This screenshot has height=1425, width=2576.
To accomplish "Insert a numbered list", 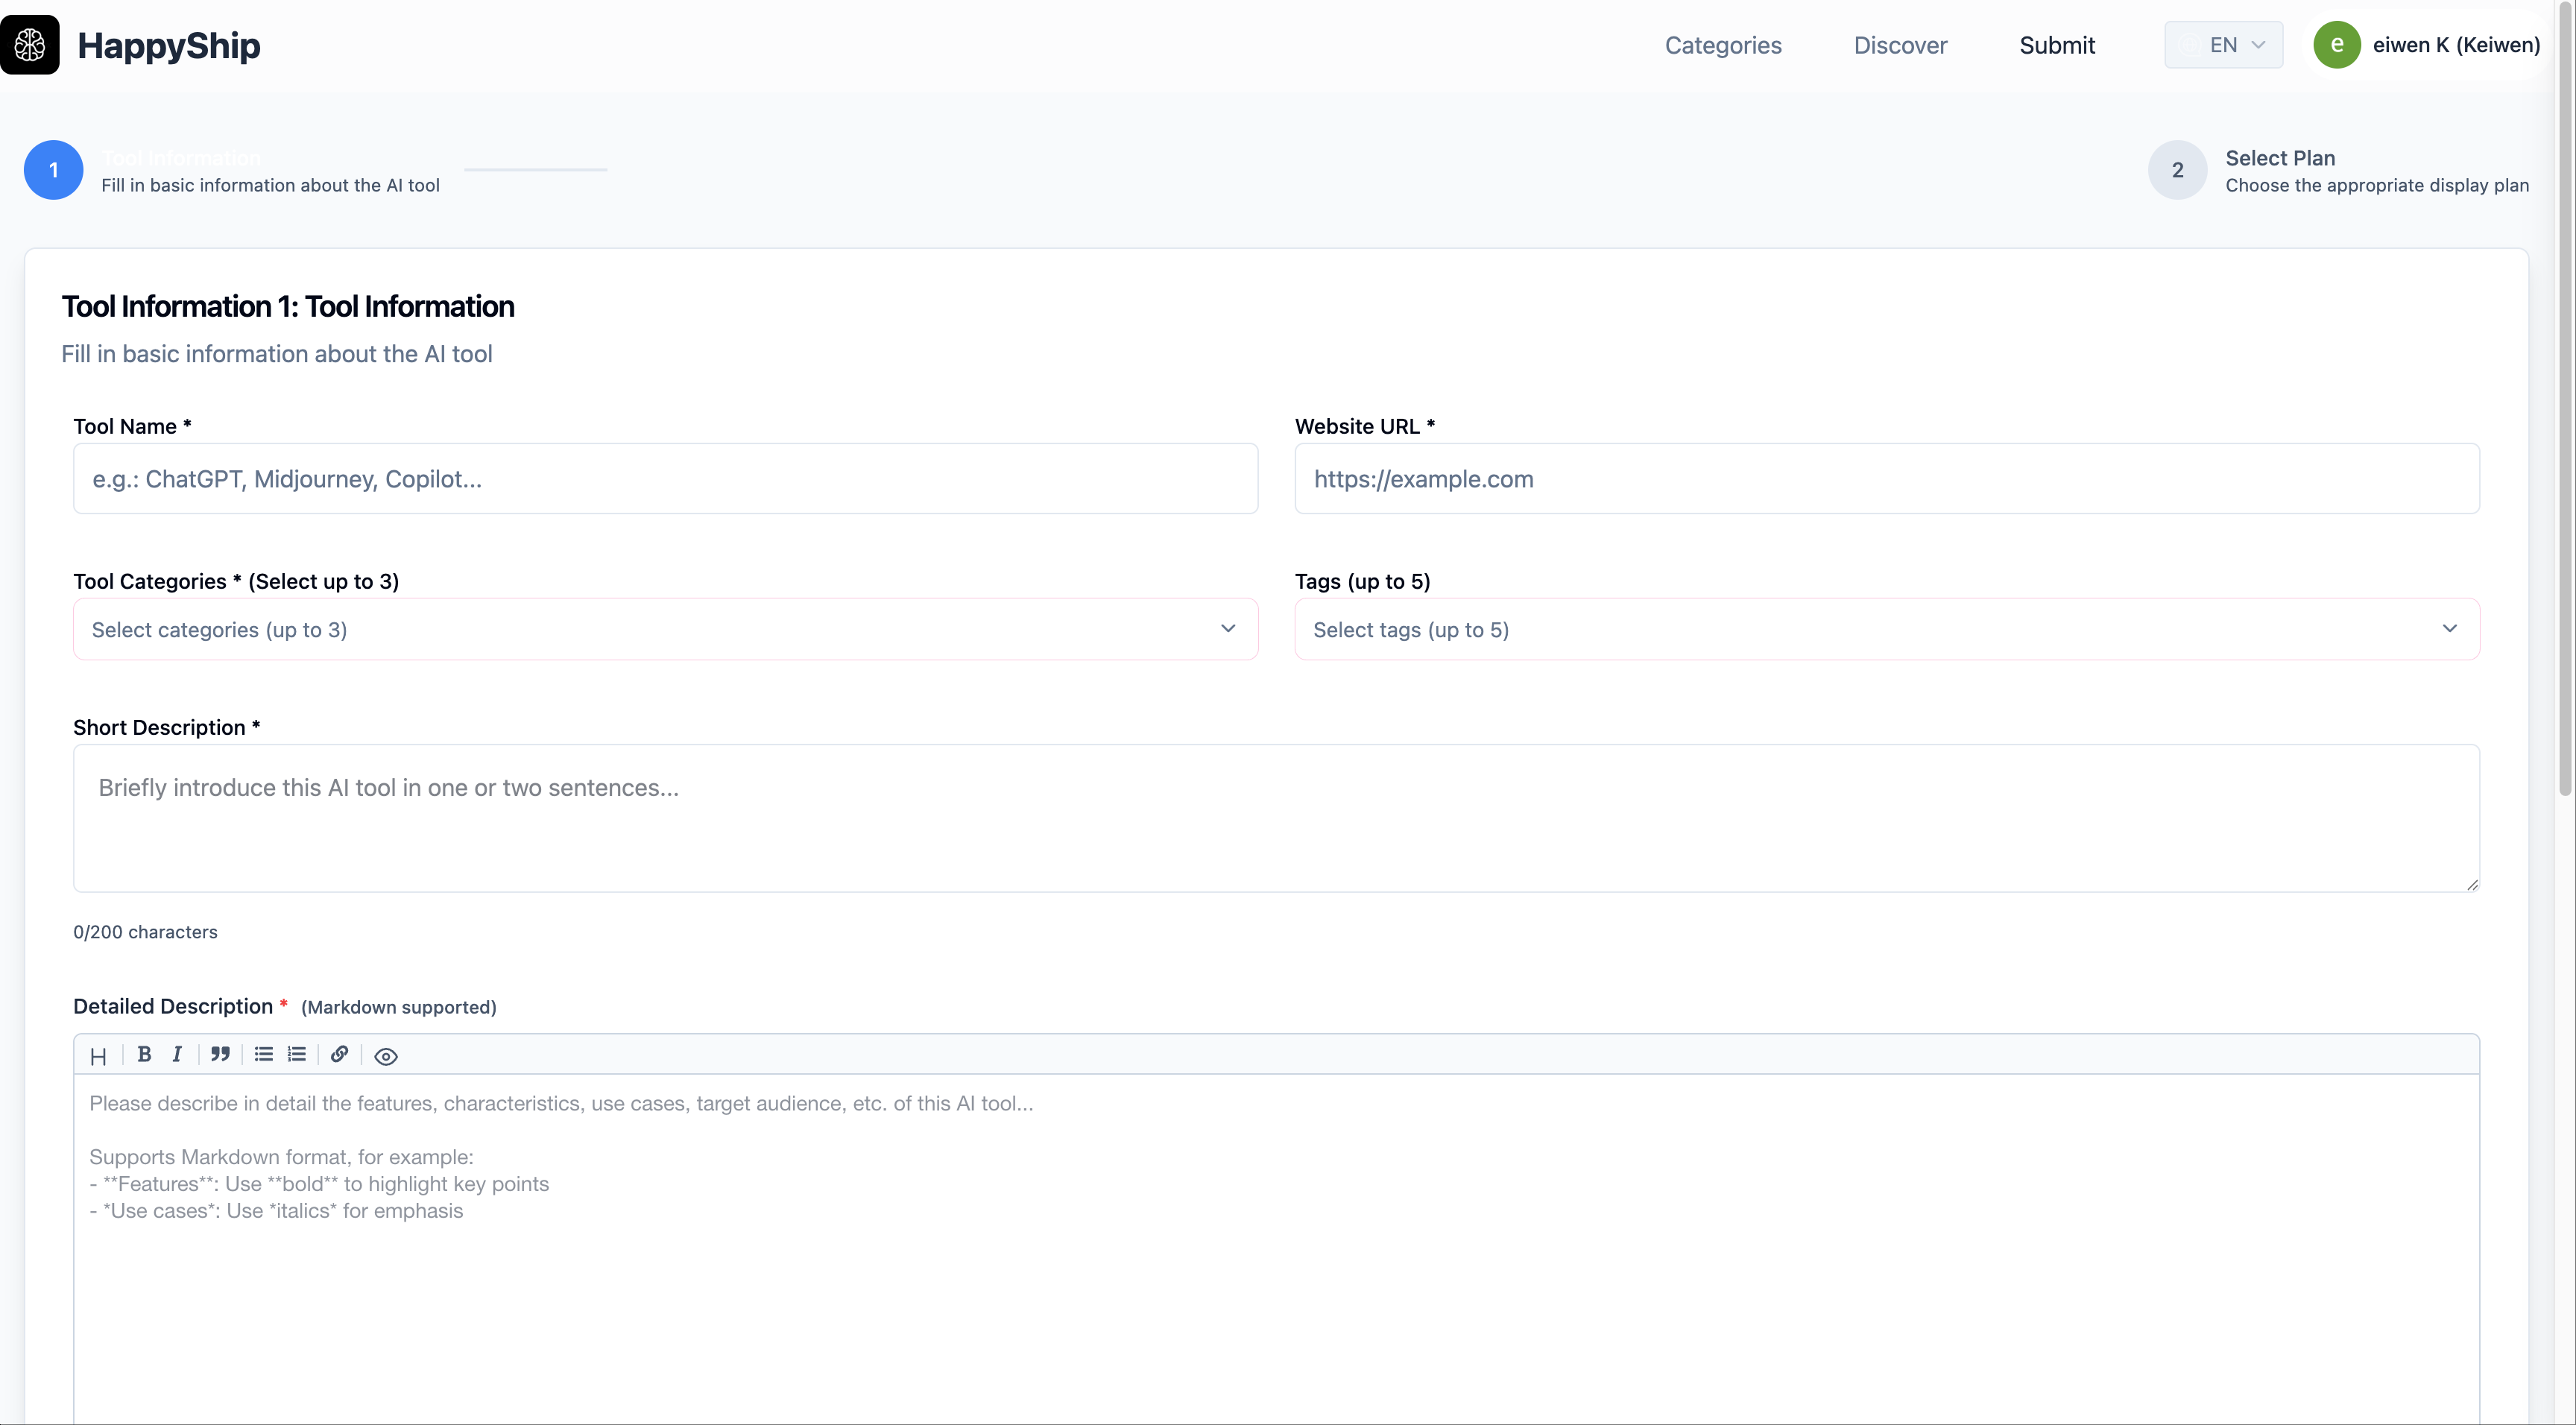I will pos(297,1054).
